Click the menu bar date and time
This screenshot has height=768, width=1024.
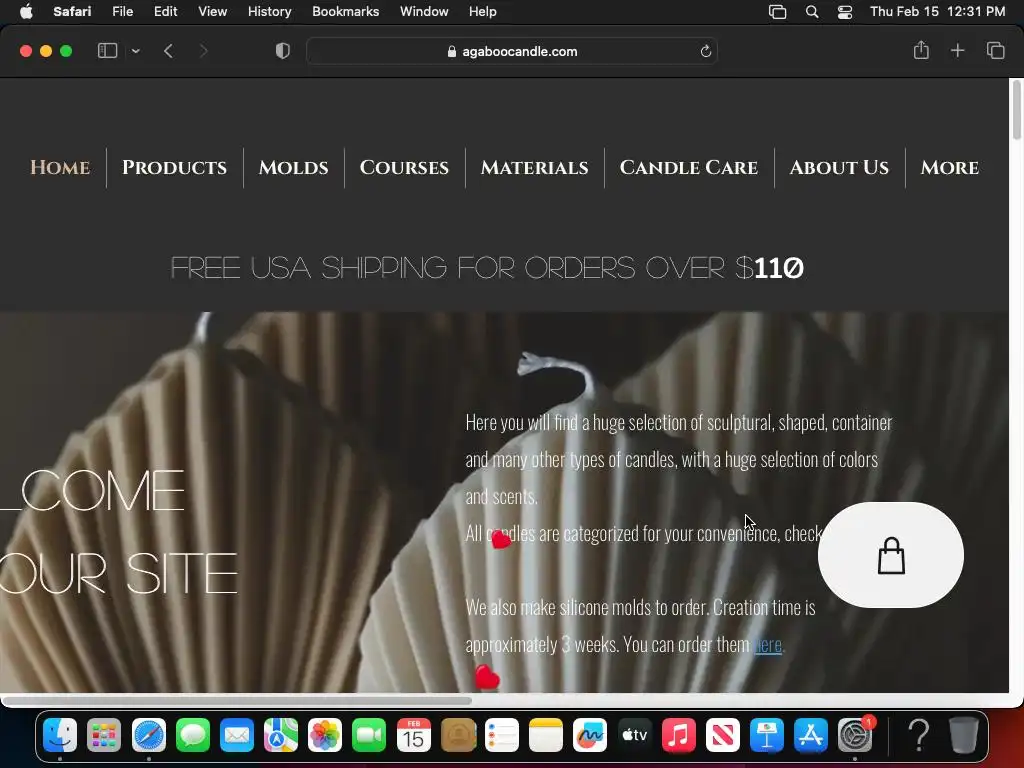click(x=937, y=11)
